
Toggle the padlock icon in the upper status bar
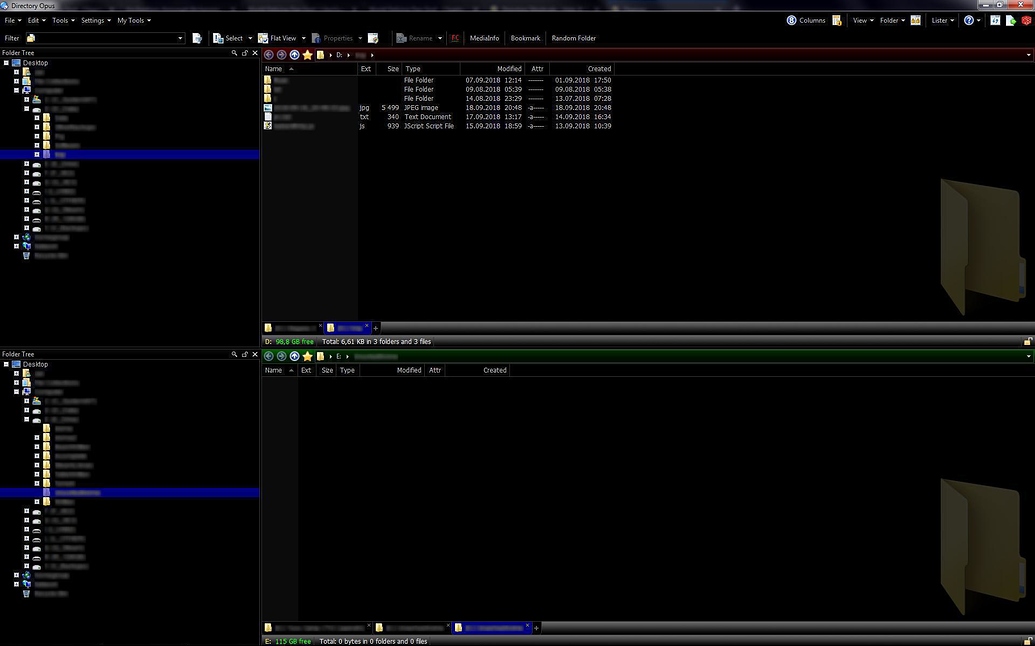click(1027, 341)
